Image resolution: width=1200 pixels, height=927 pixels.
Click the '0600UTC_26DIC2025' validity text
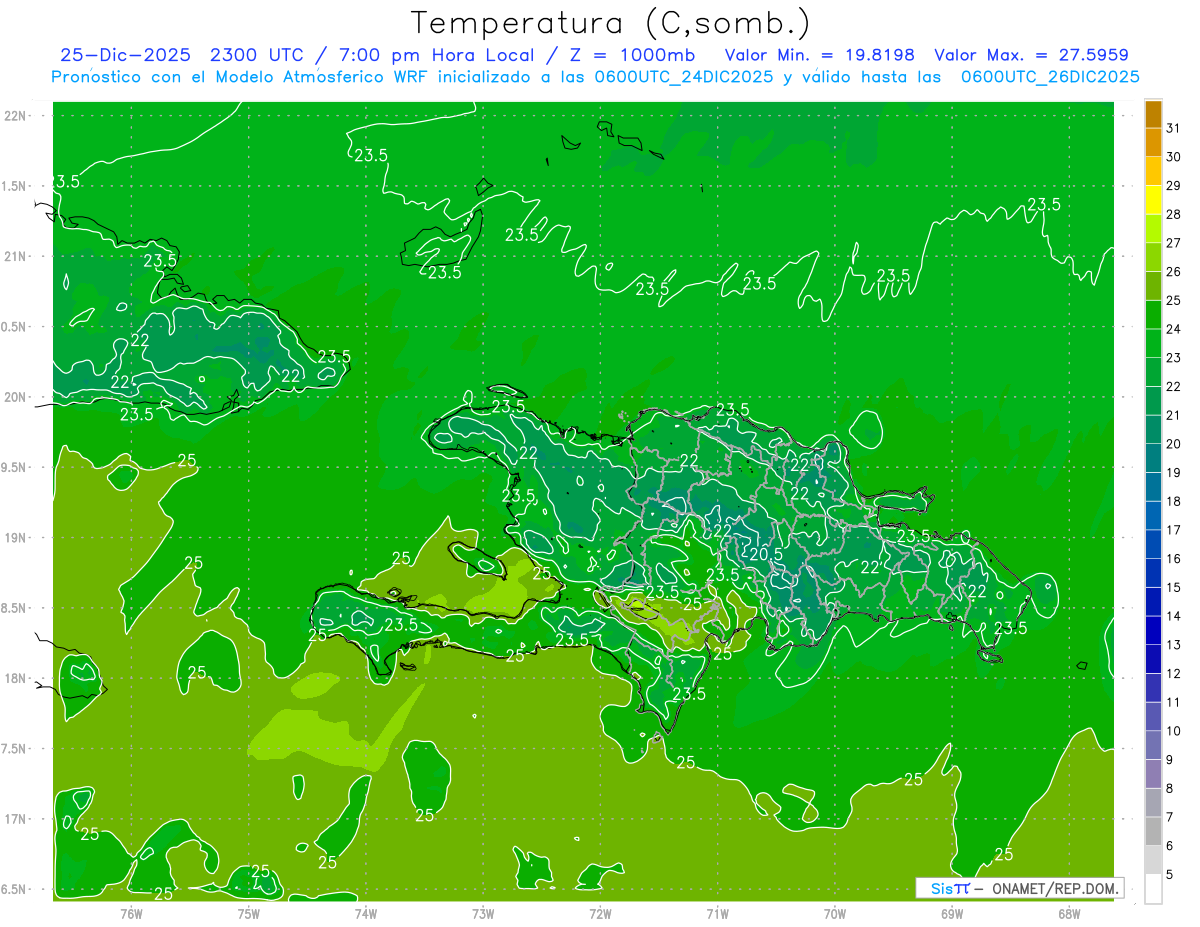coord(1050,77)
